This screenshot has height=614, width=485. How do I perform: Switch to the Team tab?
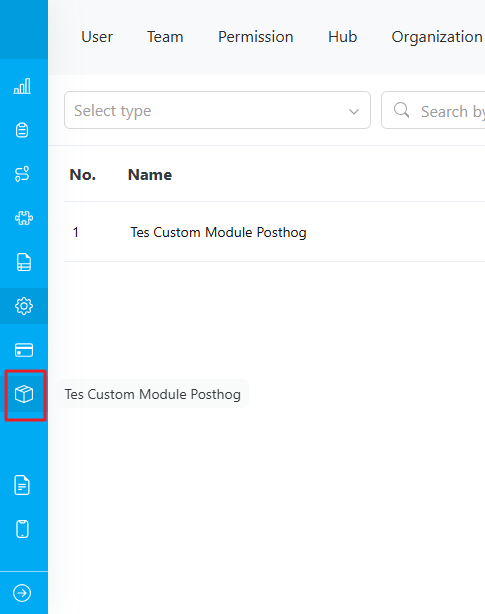pyautogui.click(x=165, y=37)
